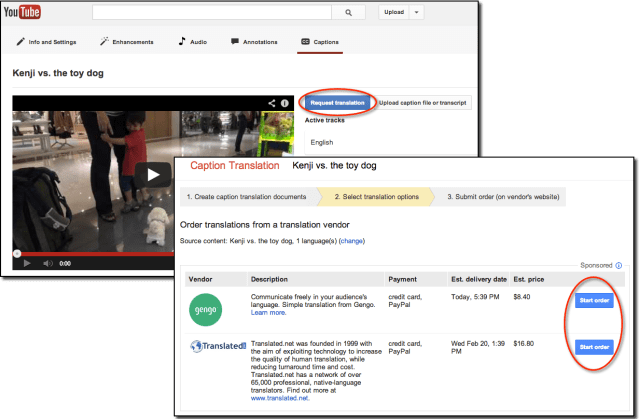The width and height of the screenshot is (639, 419).
Task: Click Upload caption file or transcript
Action: (424, 103)
